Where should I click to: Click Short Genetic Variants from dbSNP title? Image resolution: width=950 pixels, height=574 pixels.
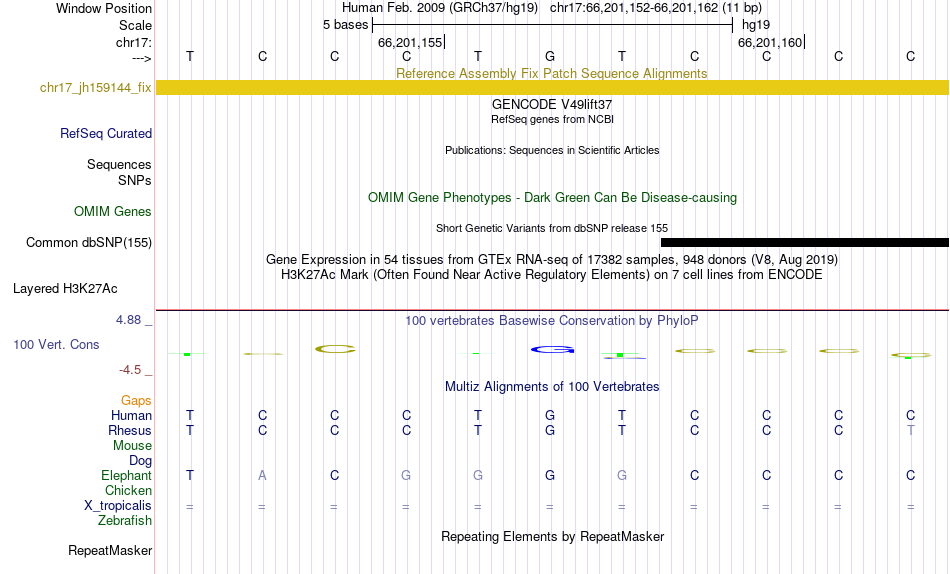coord(551,229)
